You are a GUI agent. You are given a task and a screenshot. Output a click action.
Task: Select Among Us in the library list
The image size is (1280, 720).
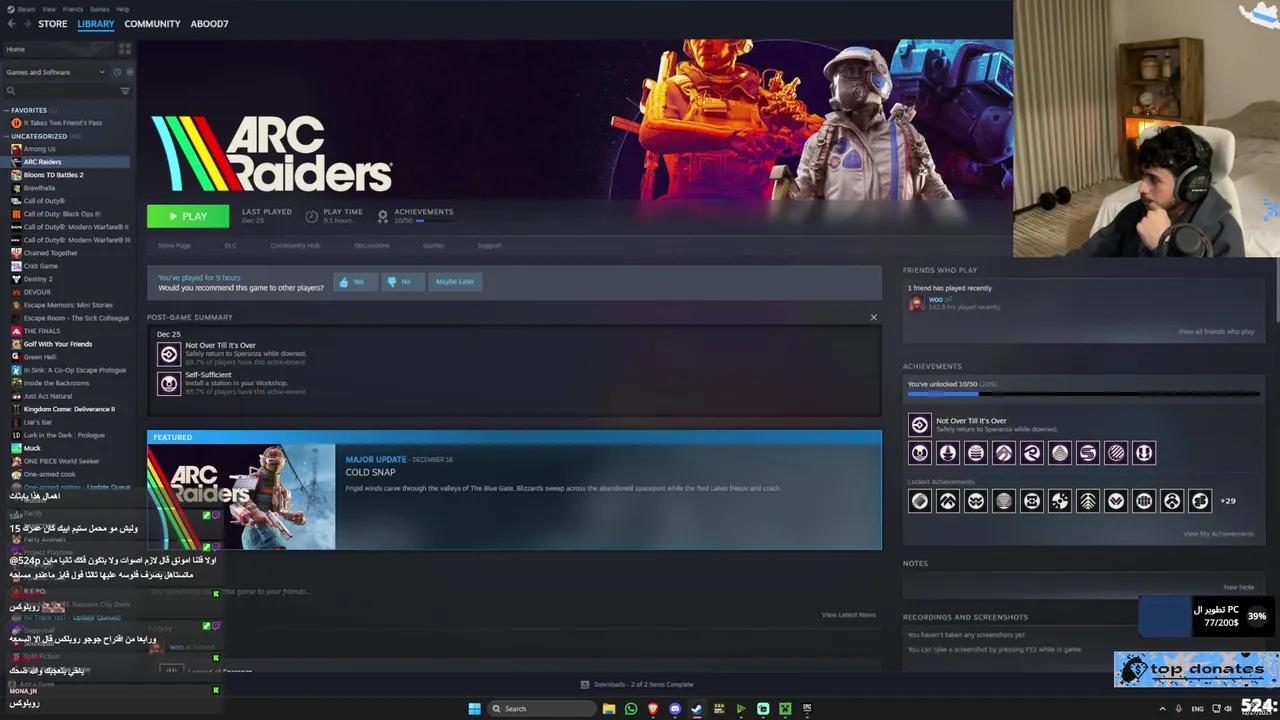pyautogui.click(x=39, y=149)
